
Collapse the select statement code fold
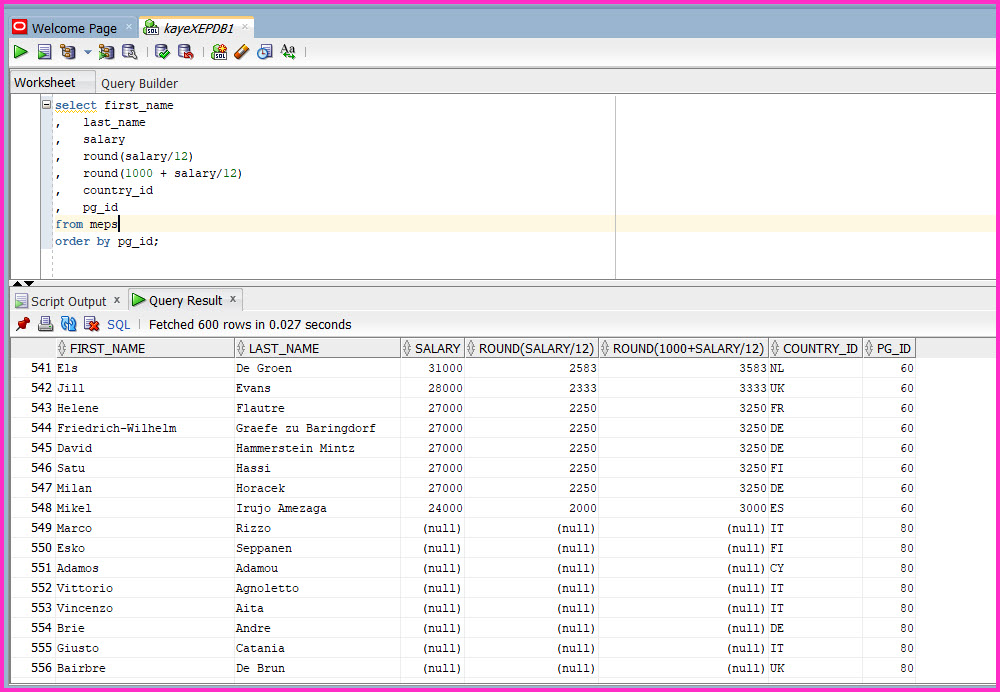46,105
